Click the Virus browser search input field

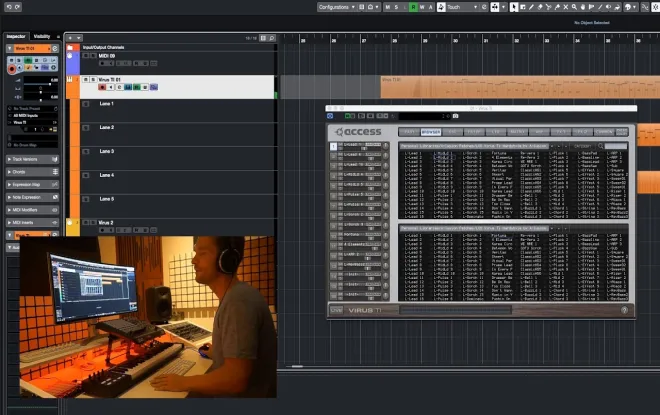pyautogui.click(x=616, y=146)
